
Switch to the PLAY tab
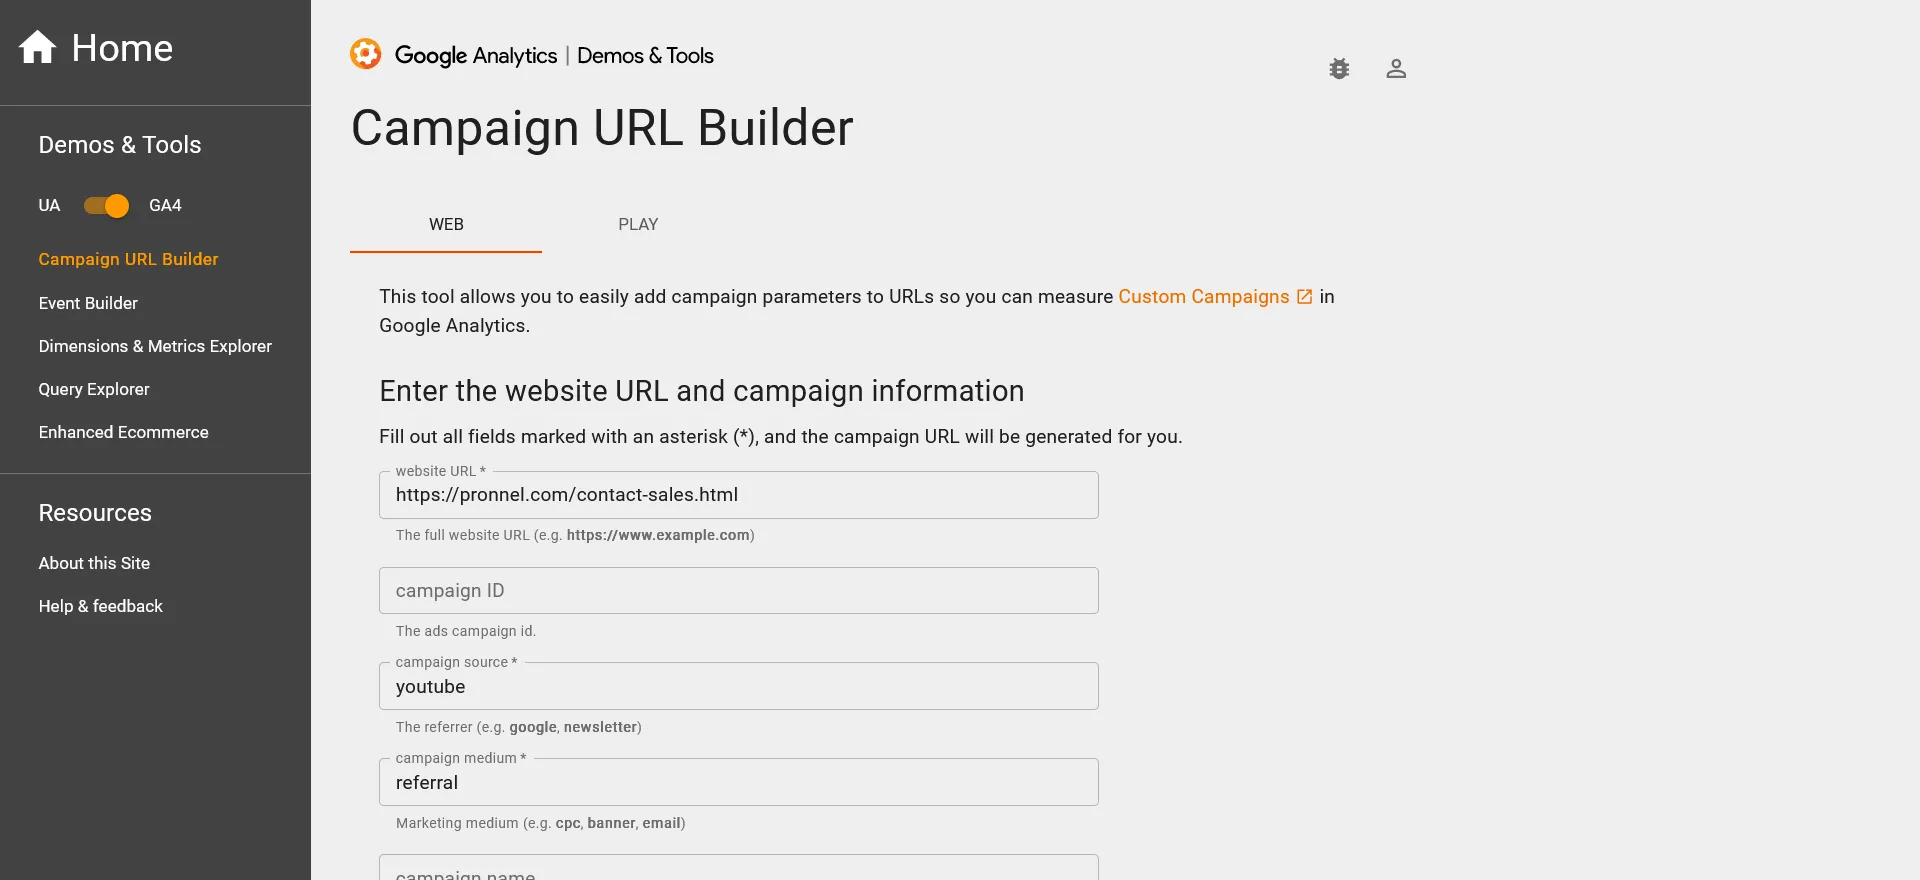click(638, 225)
